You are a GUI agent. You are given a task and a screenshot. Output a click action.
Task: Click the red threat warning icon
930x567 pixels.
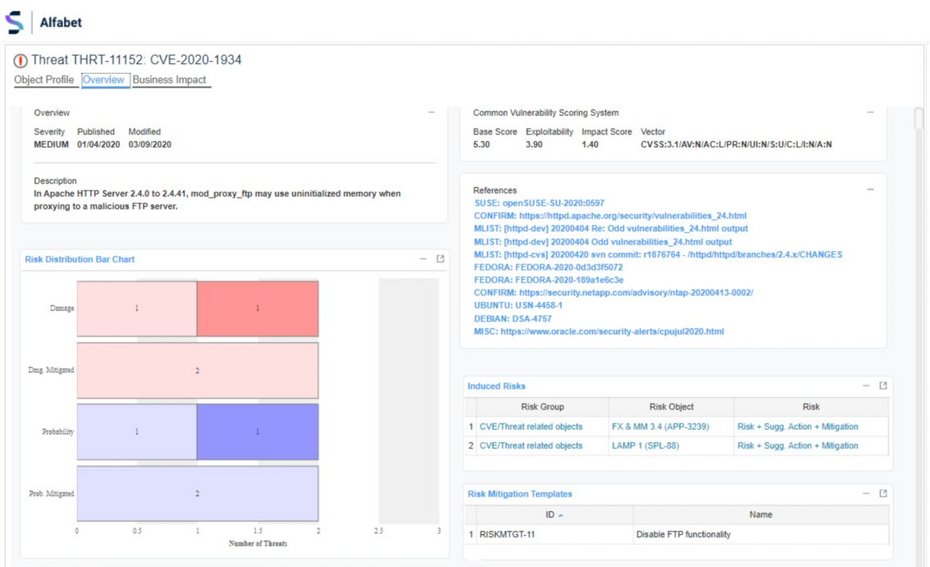point(20,60)
